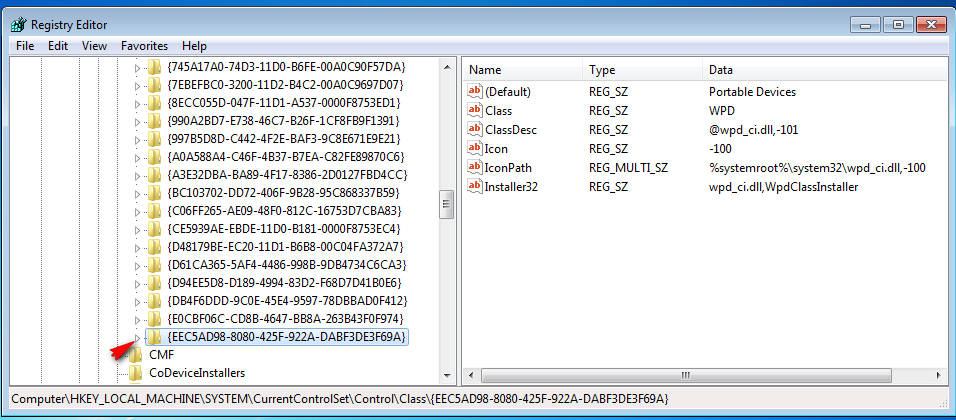The width and height of the screenshot is (956, 420).
Task: Expand the {990A2BD7-E738-46C7-B26F-1CF8FB9F1391} key
Action: [137, 121]
